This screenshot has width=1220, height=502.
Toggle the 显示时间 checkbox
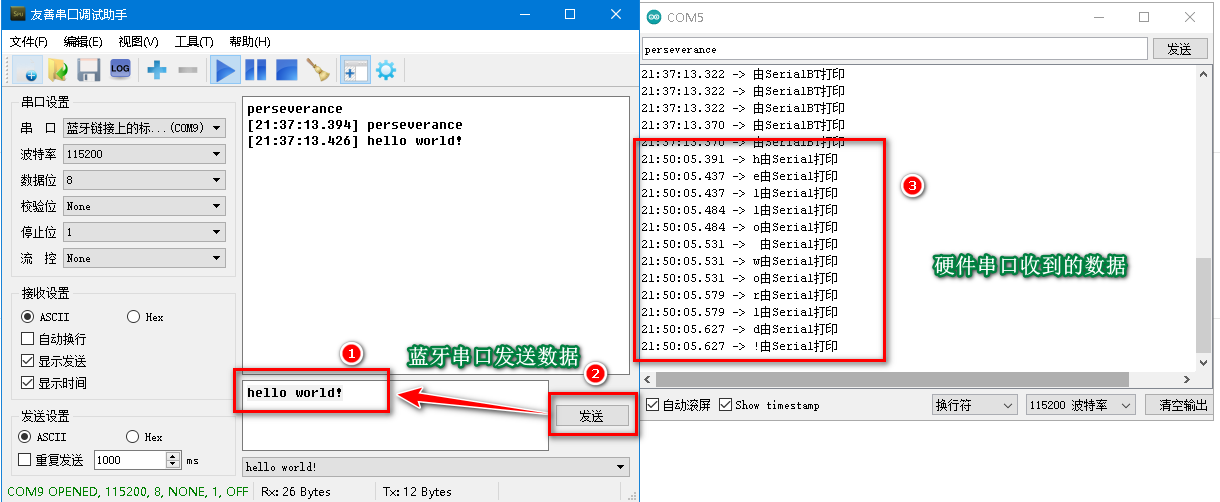click(x=27, y=383)
